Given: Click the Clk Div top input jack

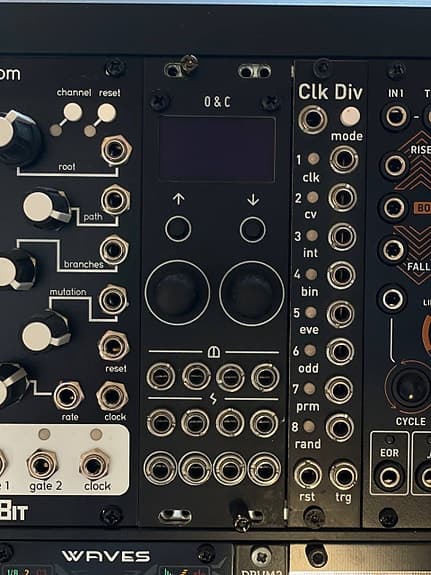Looking at the screenshot, I should coord(313,119).
